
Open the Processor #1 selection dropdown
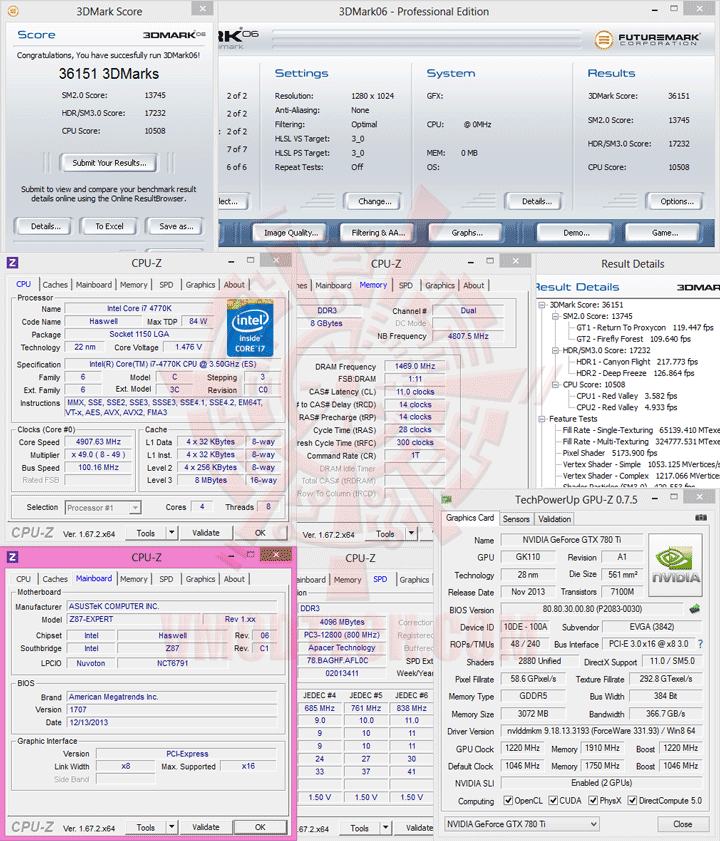(x=103, y=507)
